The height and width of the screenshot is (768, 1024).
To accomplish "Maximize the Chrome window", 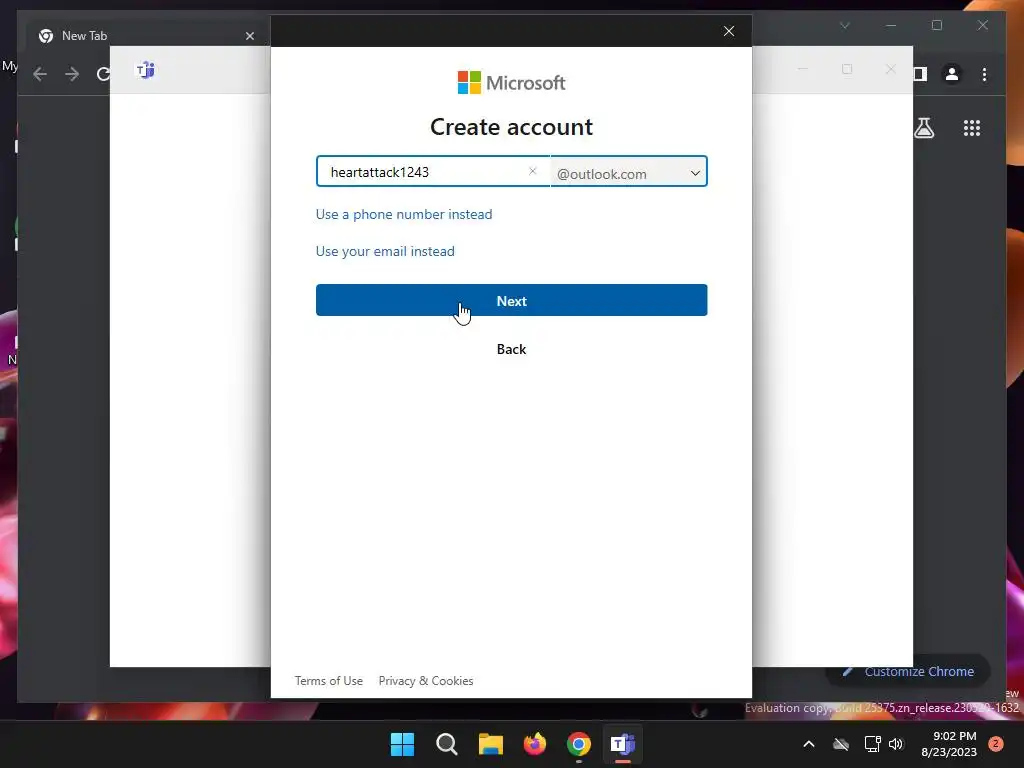I will [x=936, y=25].
